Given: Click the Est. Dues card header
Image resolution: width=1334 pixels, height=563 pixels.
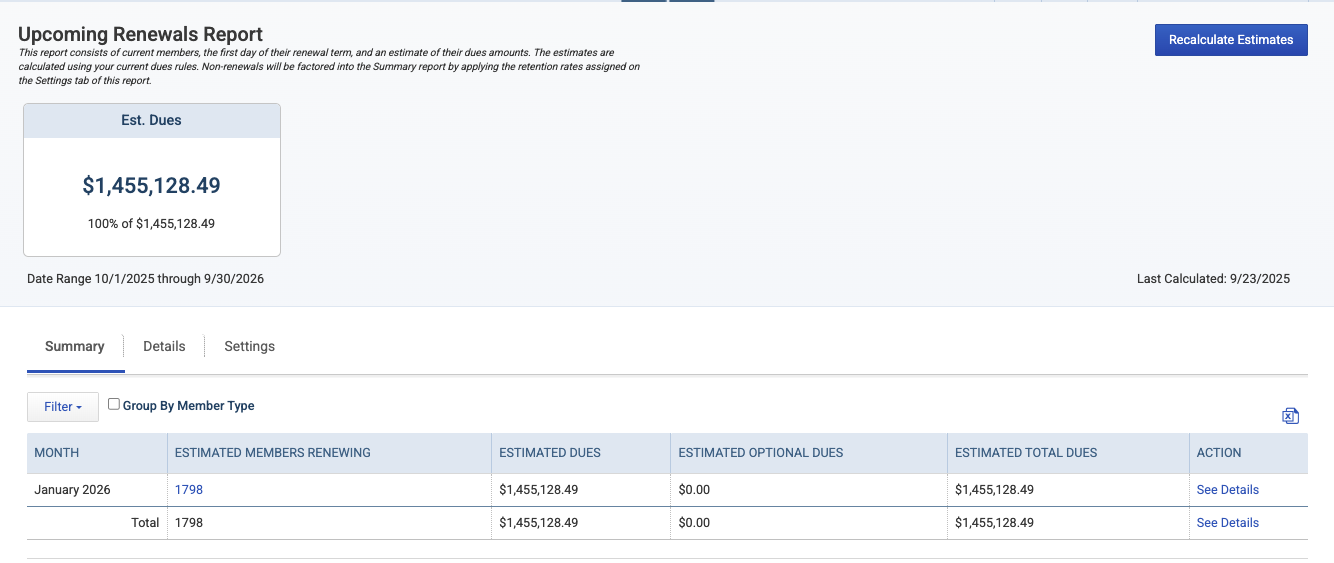Looking at the screenshot, I should click(152, 120).
